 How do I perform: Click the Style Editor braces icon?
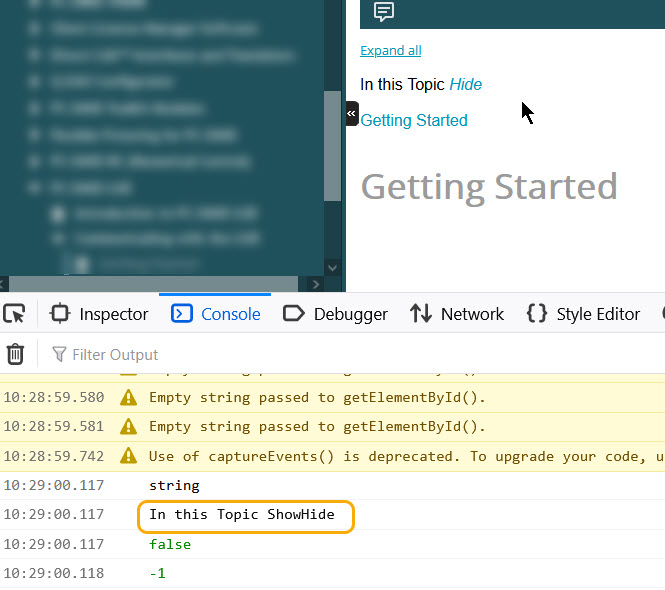(x=536, y=314)
